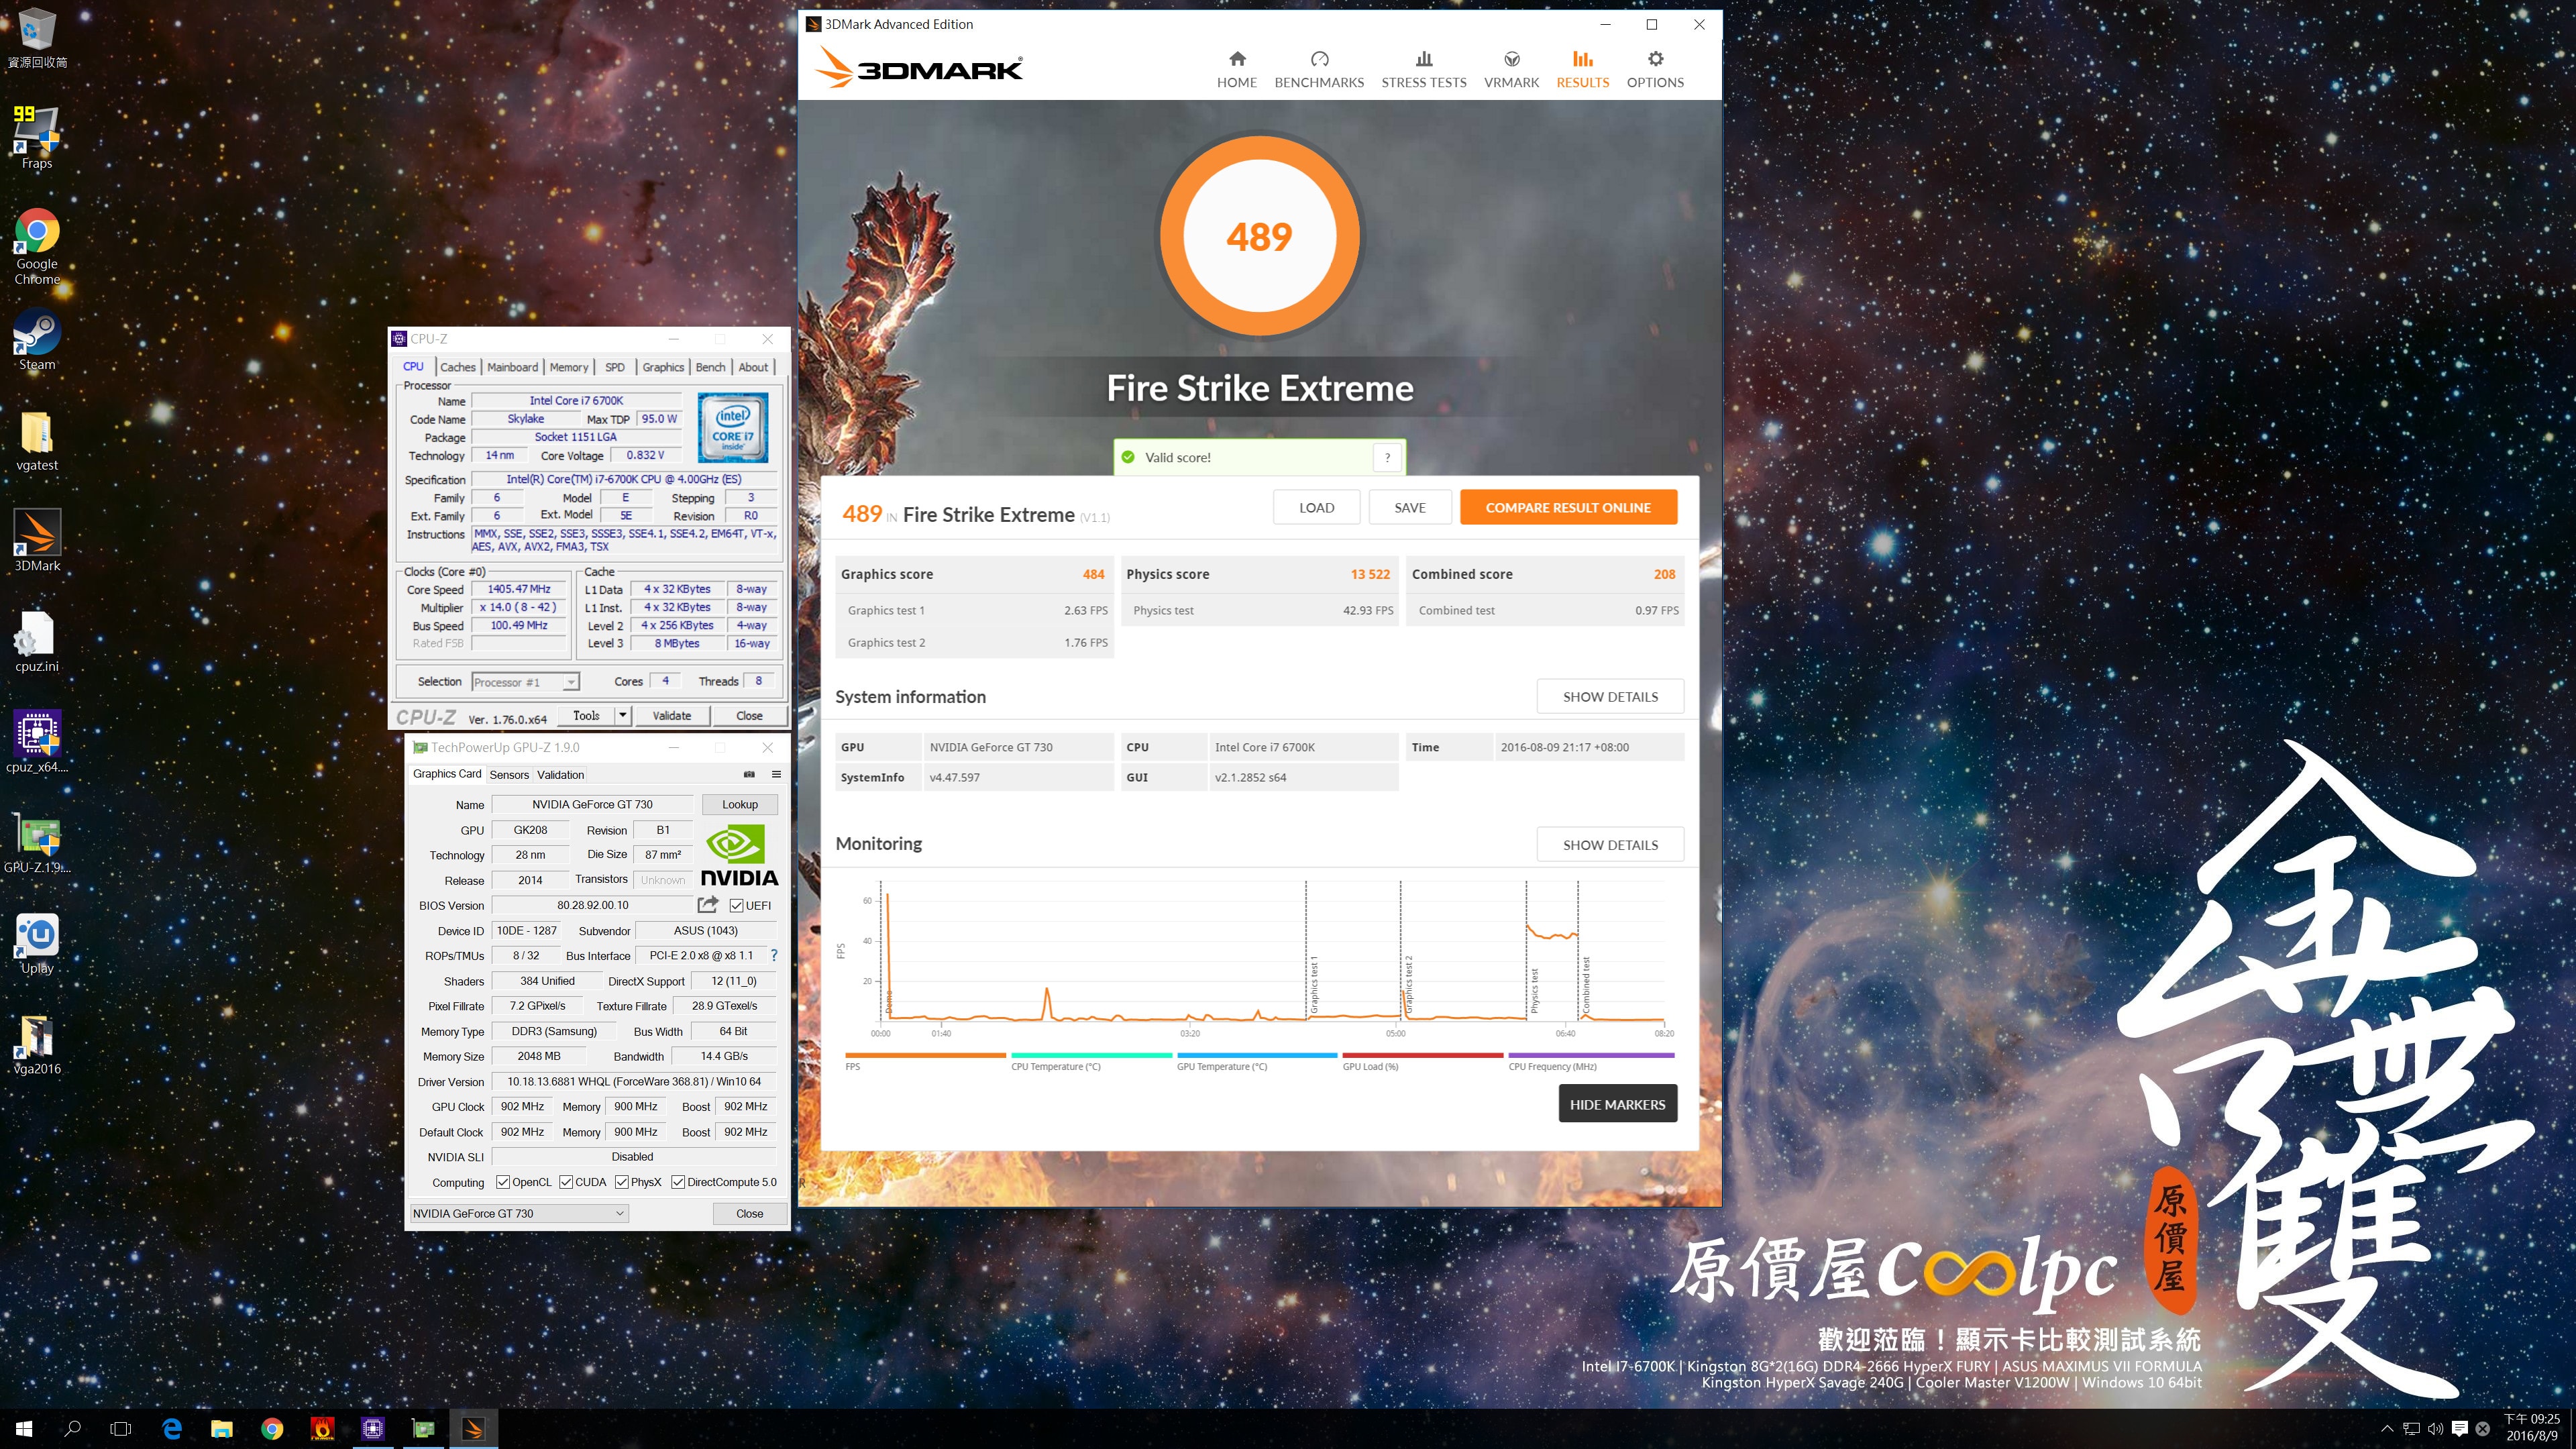Open the CPU-Z Processor #1 selection dropdown
The height and width of the screenshot is (1449, 2576).
click(525, 682)
